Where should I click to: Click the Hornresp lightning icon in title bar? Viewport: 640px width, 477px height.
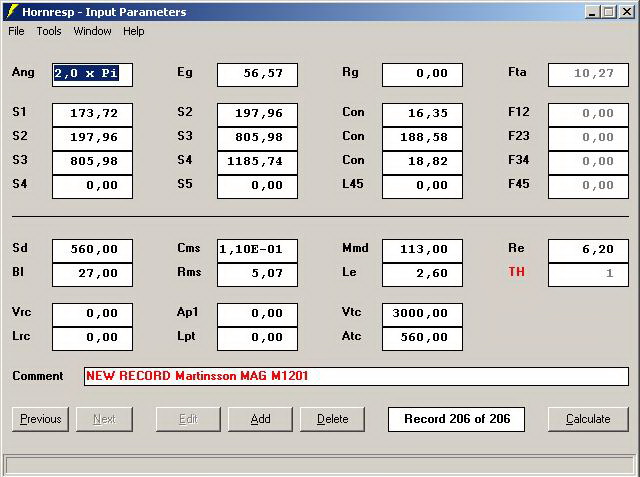tap(12, 11)
